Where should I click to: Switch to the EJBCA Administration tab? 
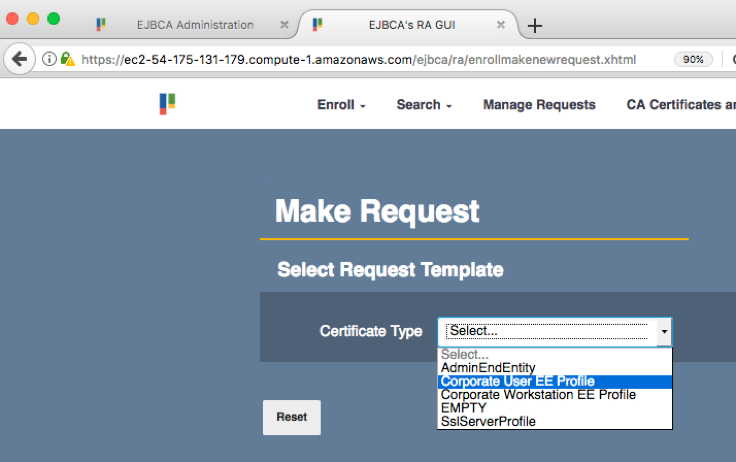click(190, 25)
